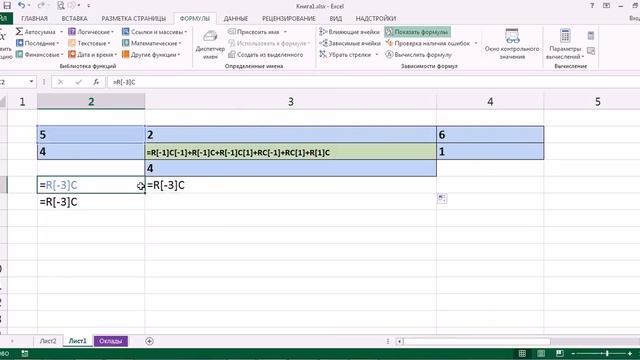The width and height of the screenshot is (640, 360).
Task: Open Параметры вычислений options
Action: click(x=565, y=44)
